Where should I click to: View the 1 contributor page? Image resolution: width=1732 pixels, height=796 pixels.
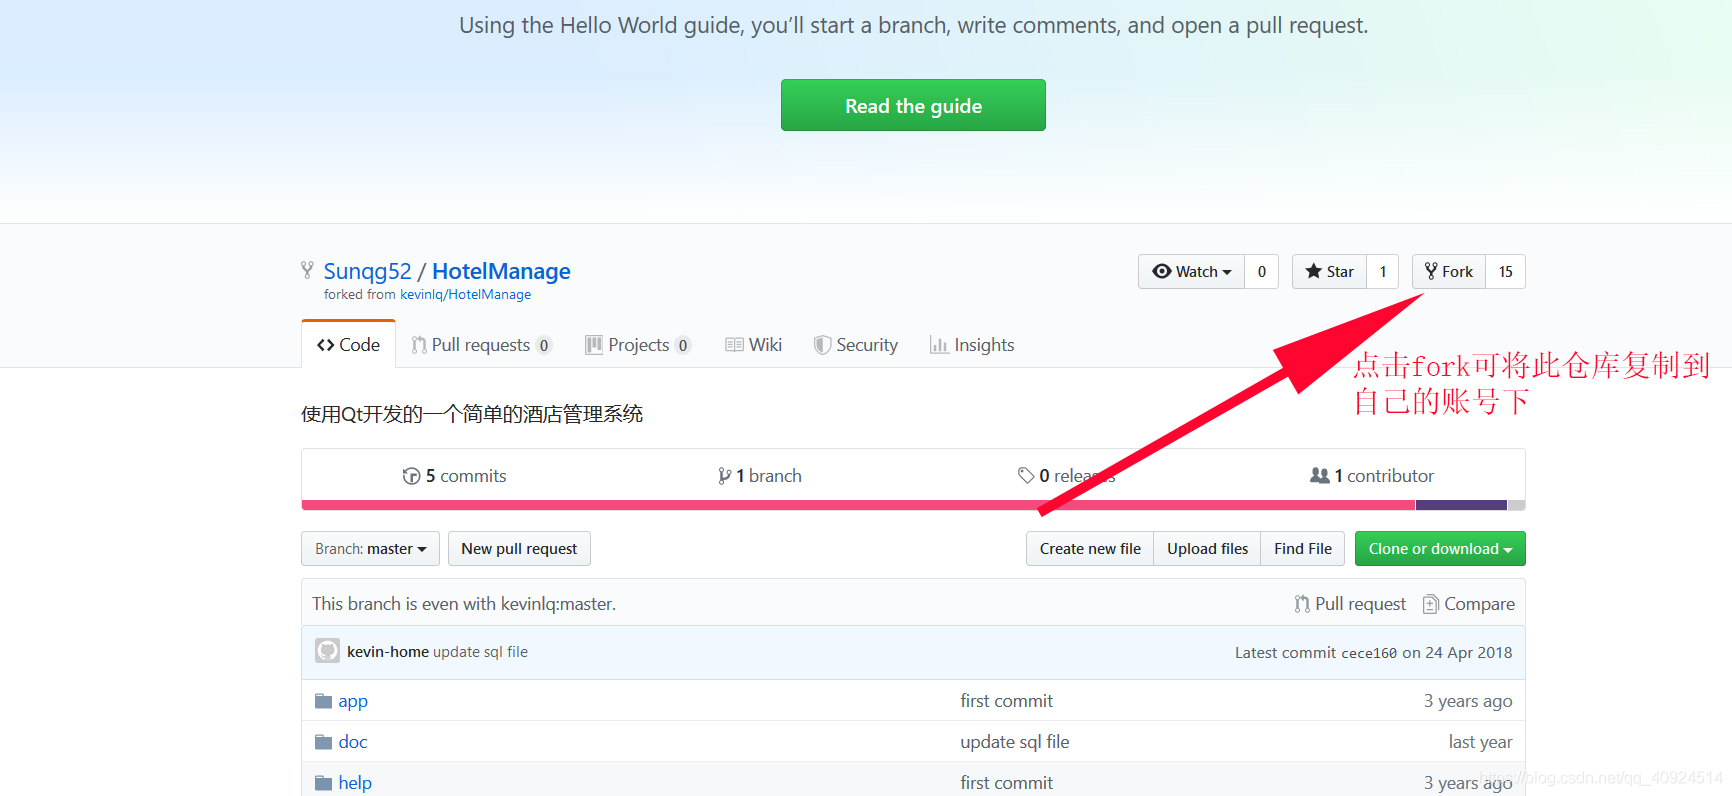tap(1372, 476)
